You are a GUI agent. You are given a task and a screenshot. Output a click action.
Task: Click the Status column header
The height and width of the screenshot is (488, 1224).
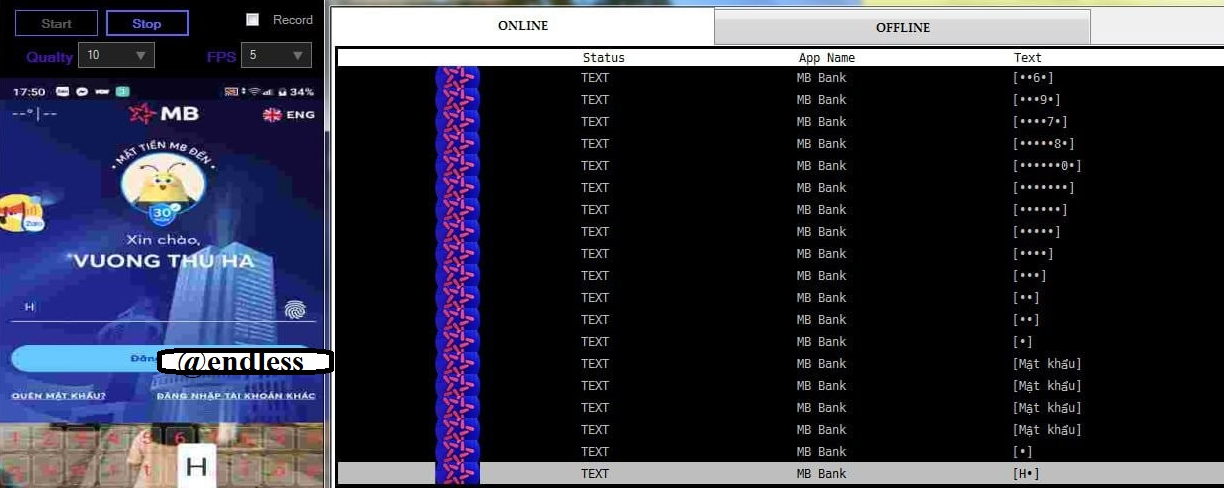point(603,58)
